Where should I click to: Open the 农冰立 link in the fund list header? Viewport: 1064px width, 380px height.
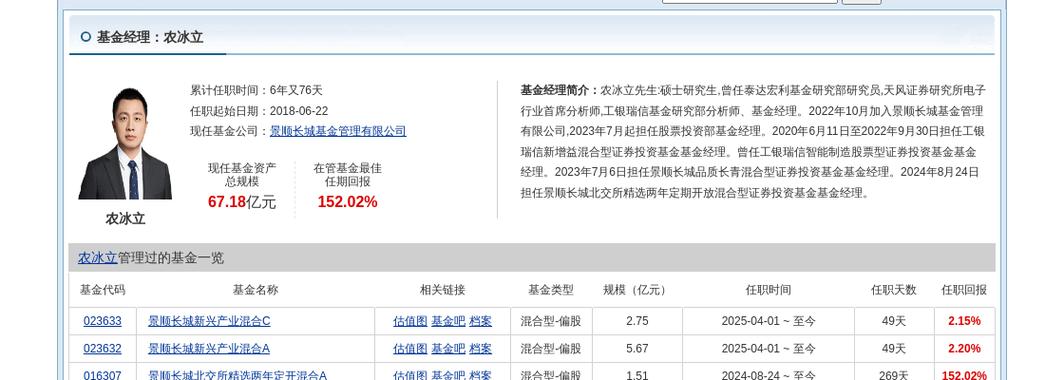[x=98, y=258]
